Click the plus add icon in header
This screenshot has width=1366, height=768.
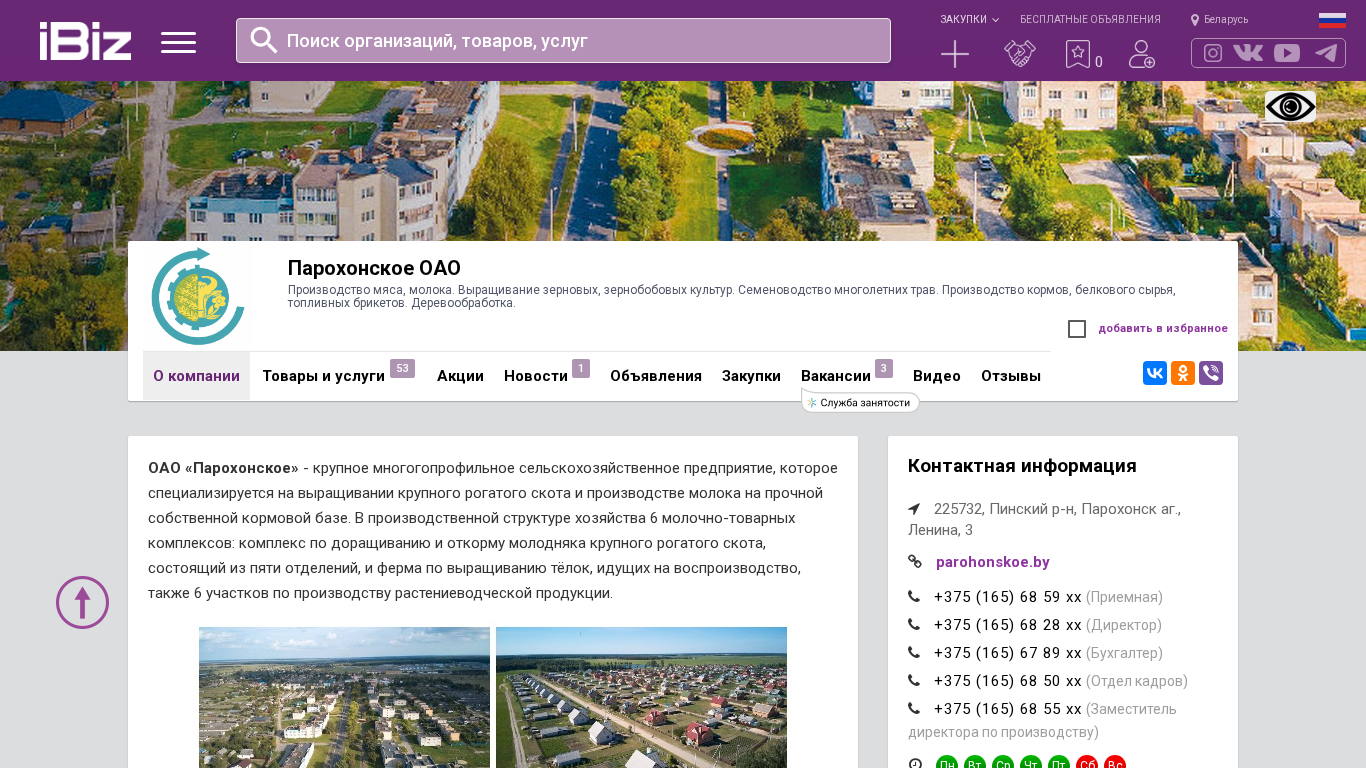pyautogui.click(x=955, y=54)
